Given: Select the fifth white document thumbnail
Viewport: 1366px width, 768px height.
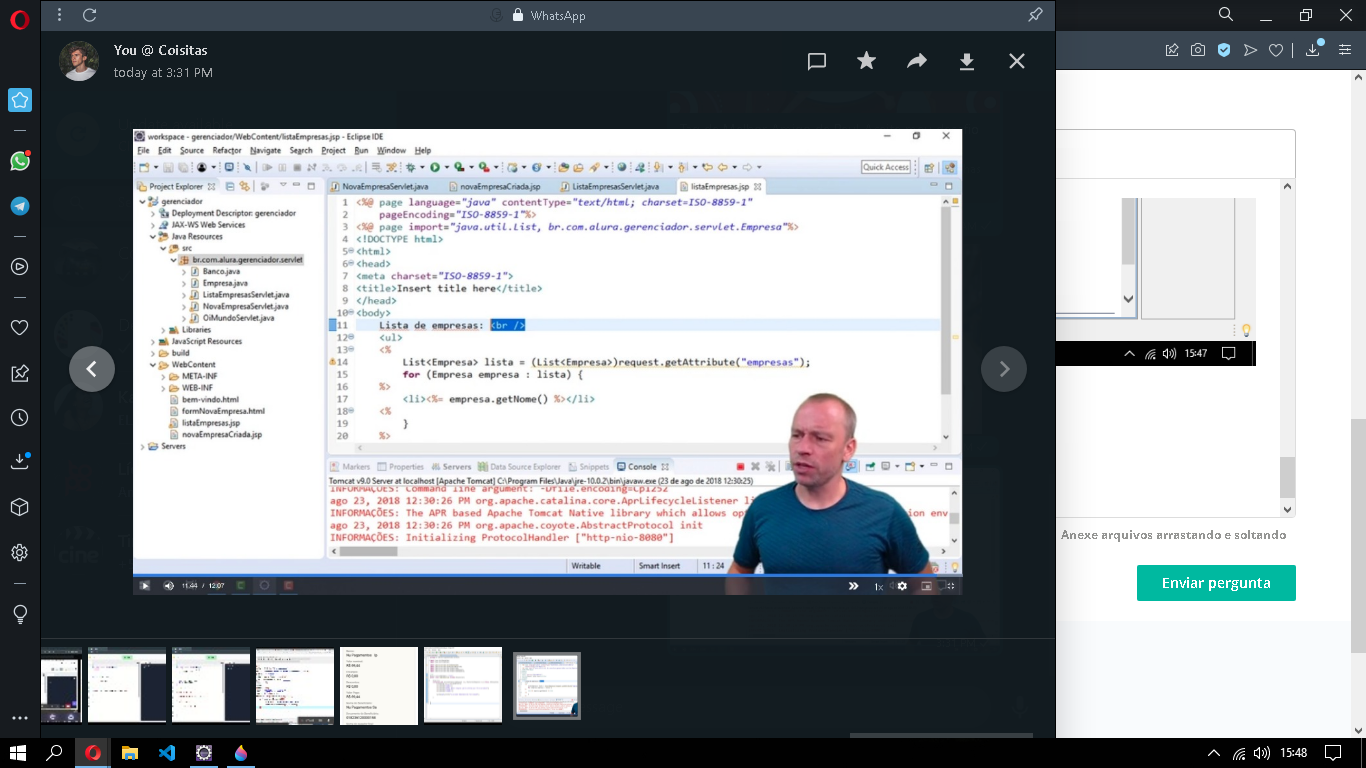Looking at the screenshot, I should click(x=379, y=685).
